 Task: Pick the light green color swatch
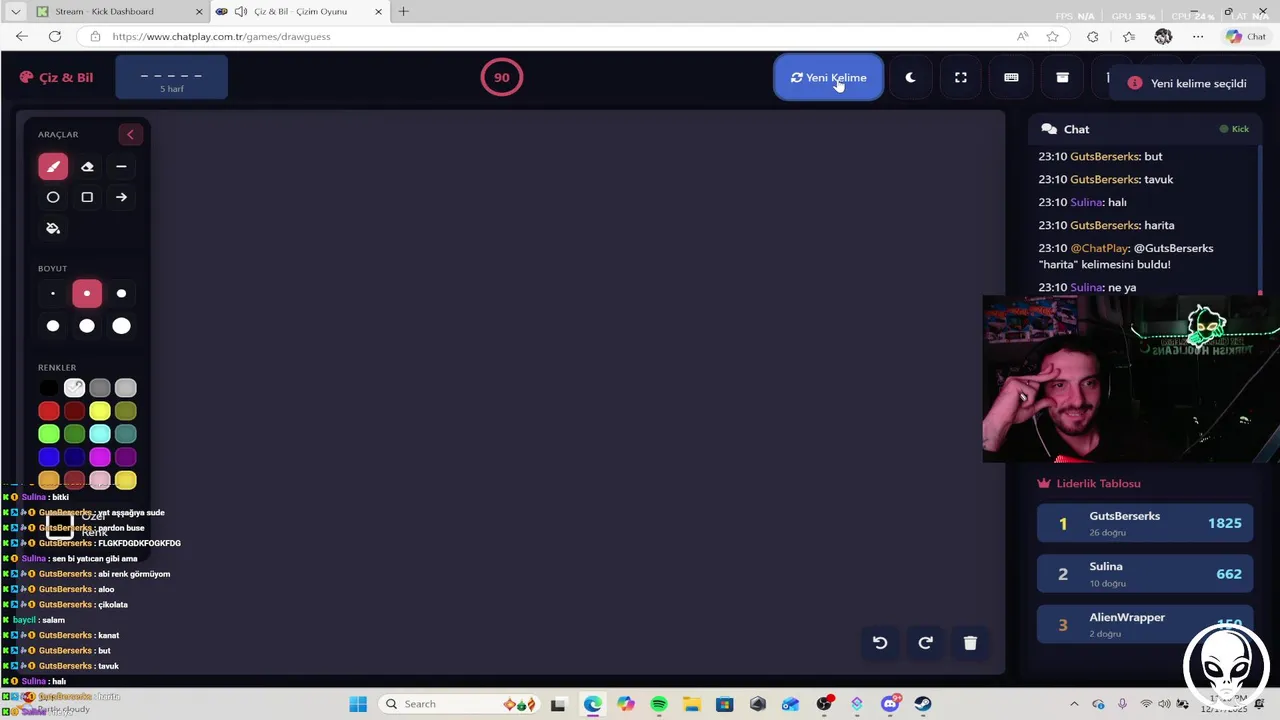[x=49, y=434]
